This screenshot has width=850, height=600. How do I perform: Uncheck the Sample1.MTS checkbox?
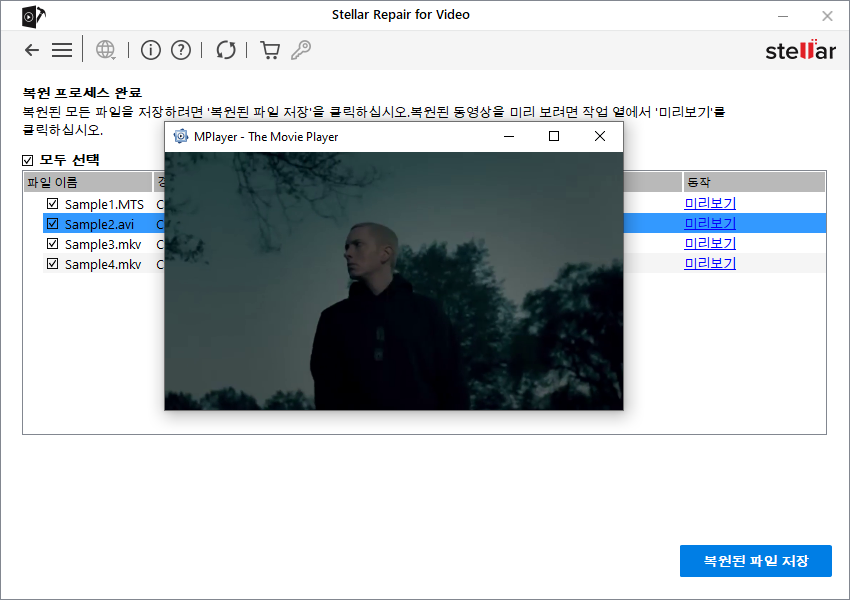click(x=53, y=204)
